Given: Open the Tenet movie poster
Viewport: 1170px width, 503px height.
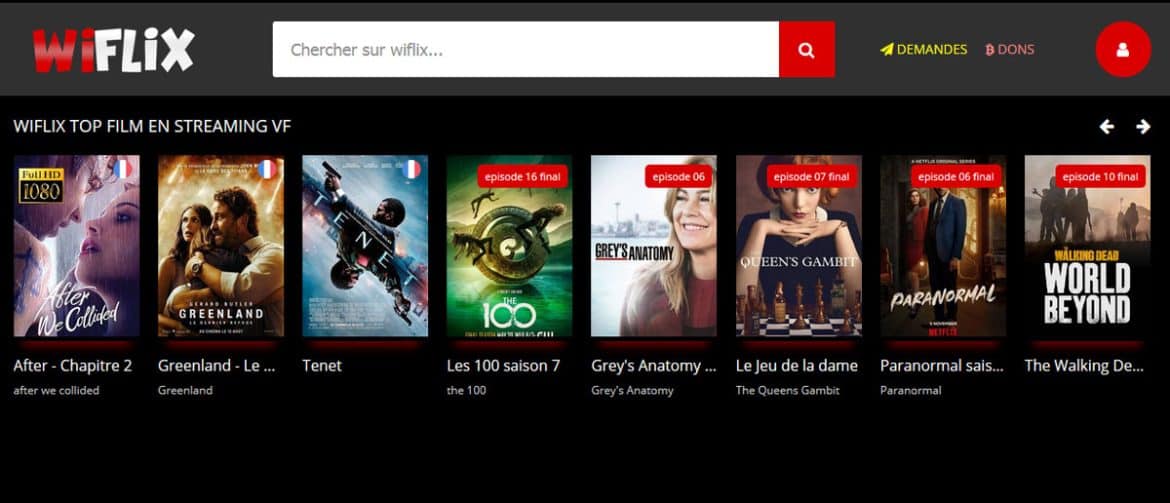Looking at the screenshot, I should [x=365, y=246].
